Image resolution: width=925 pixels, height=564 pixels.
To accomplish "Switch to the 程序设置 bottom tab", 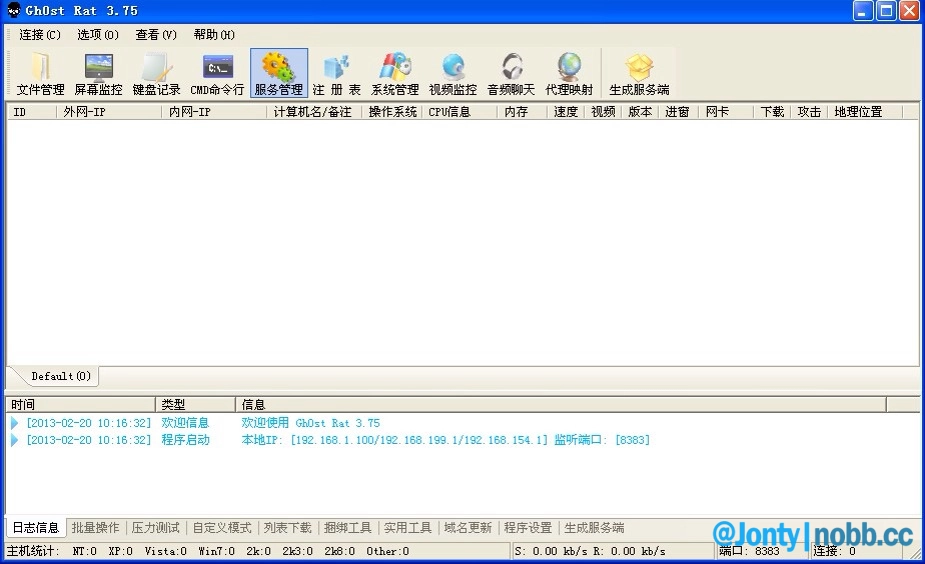I will point(528,528).
